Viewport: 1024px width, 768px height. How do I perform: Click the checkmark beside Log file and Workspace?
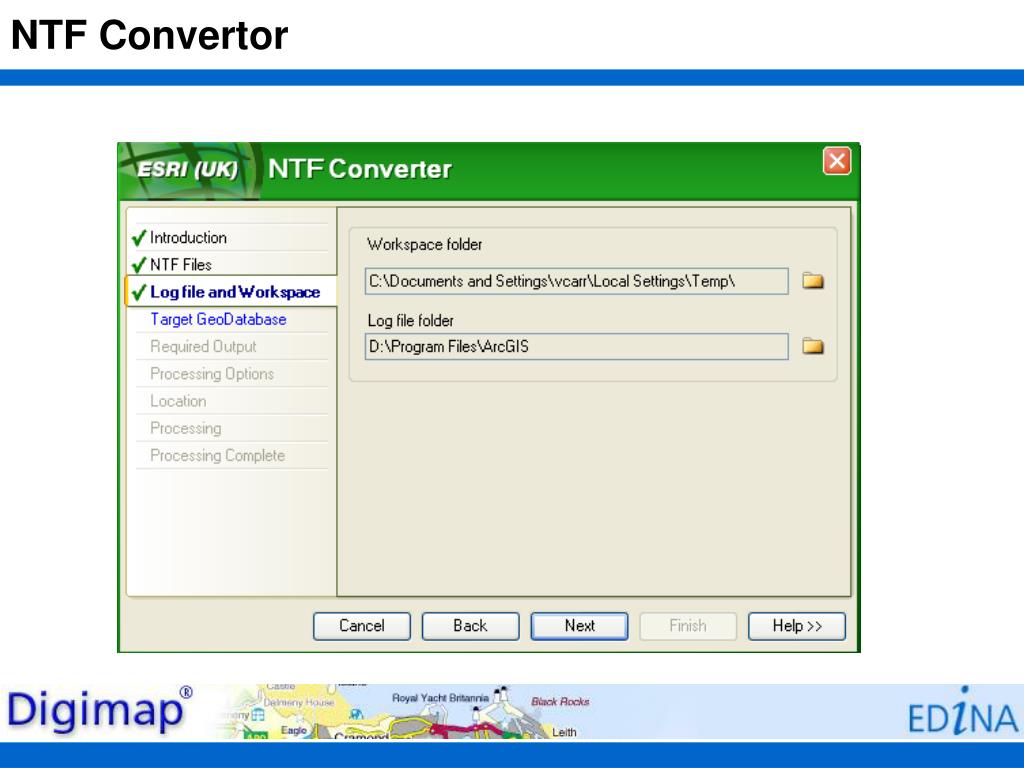(138, 292)
